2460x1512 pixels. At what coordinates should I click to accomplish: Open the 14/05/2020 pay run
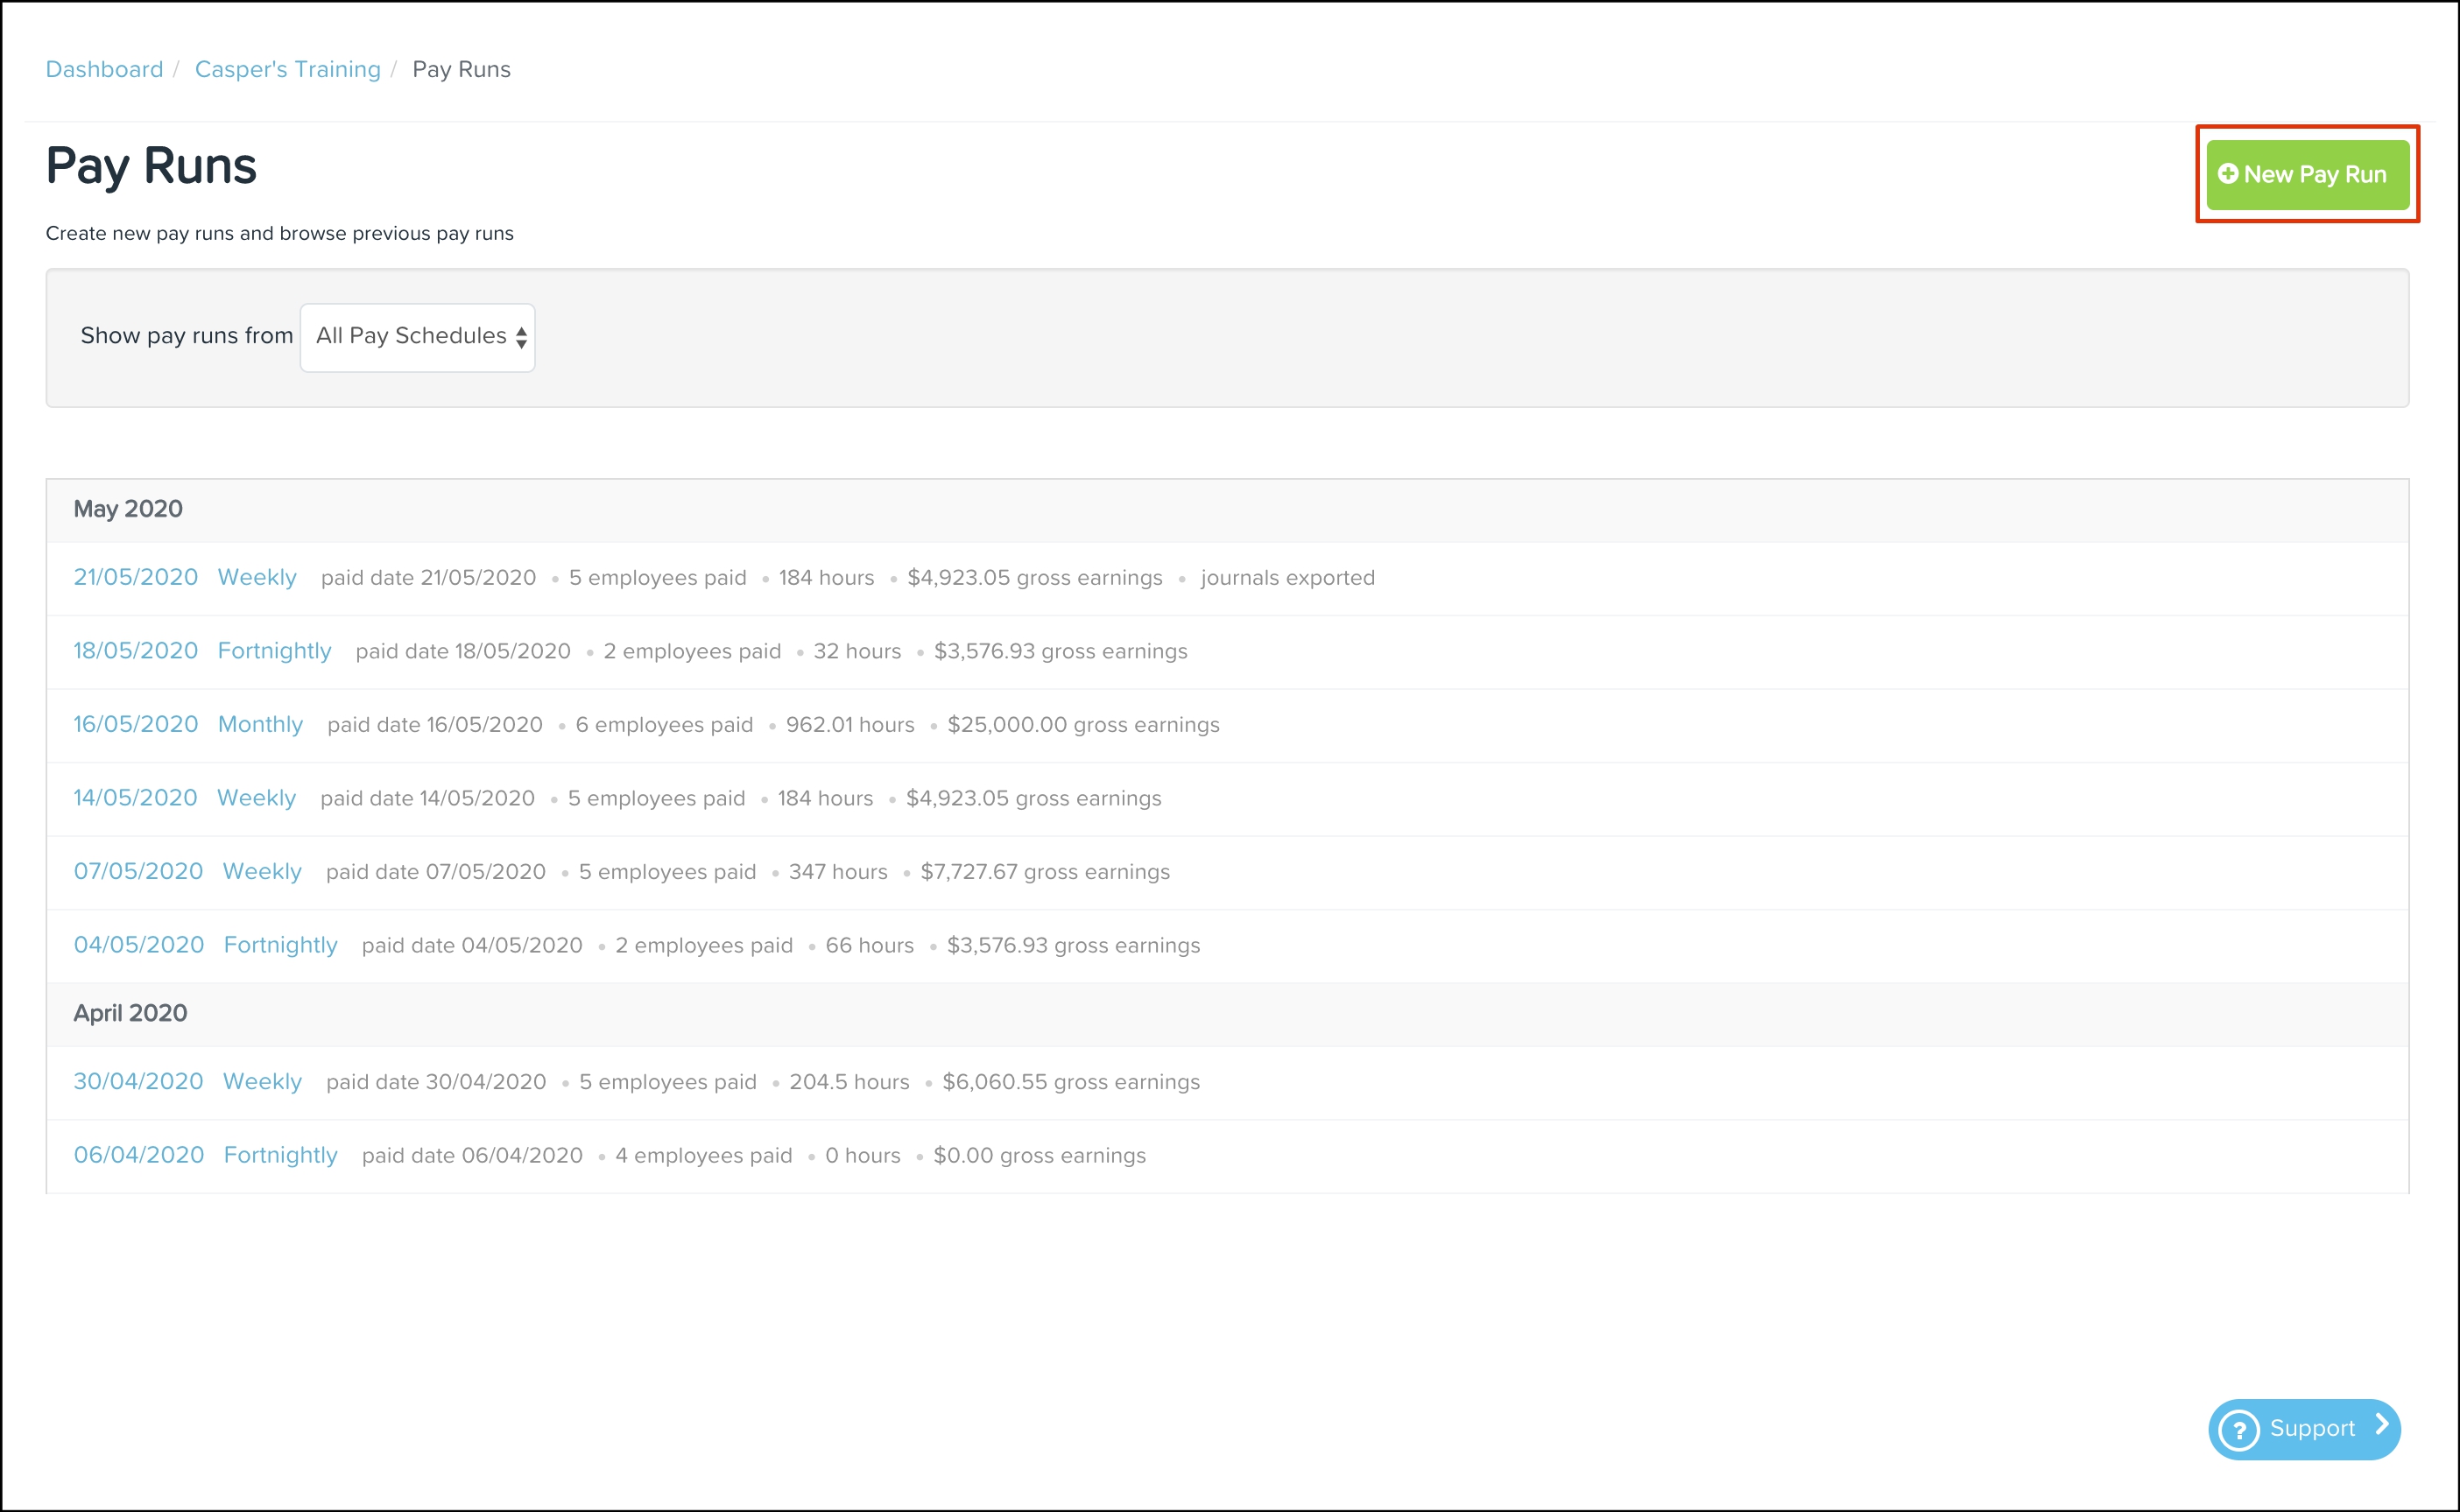[x=135, y=798]
